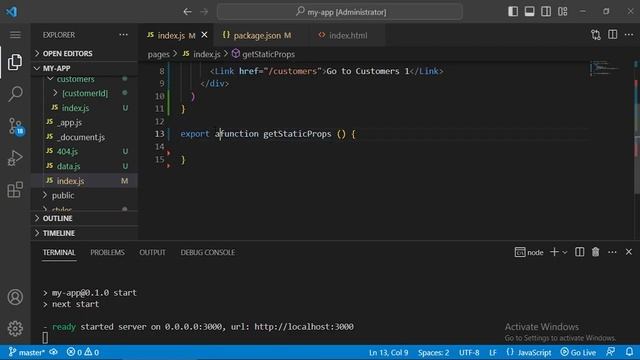This screenshot has height=360, width=640.
Task: Toggle the secondary side bar layout icon
Action: coord(546,11)
